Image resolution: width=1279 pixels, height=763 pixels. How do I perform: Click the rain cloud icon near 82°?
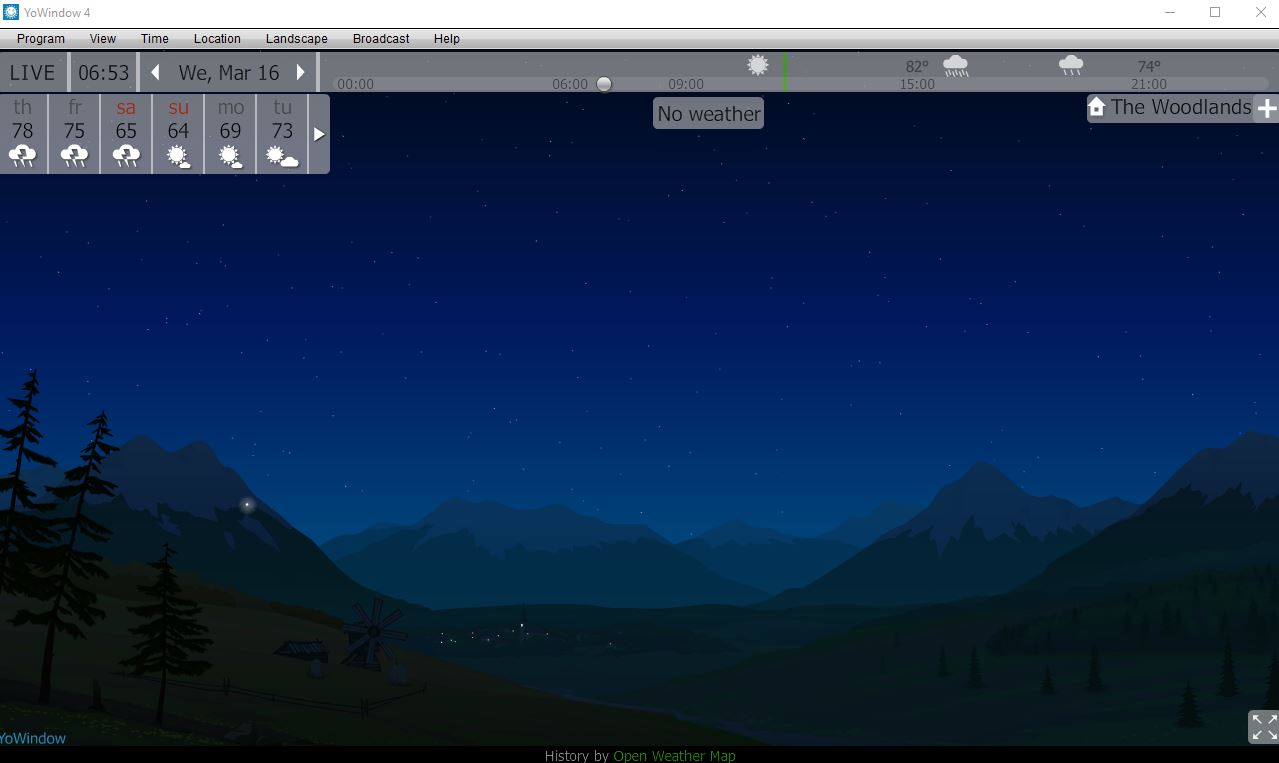[x=956, y=67]
